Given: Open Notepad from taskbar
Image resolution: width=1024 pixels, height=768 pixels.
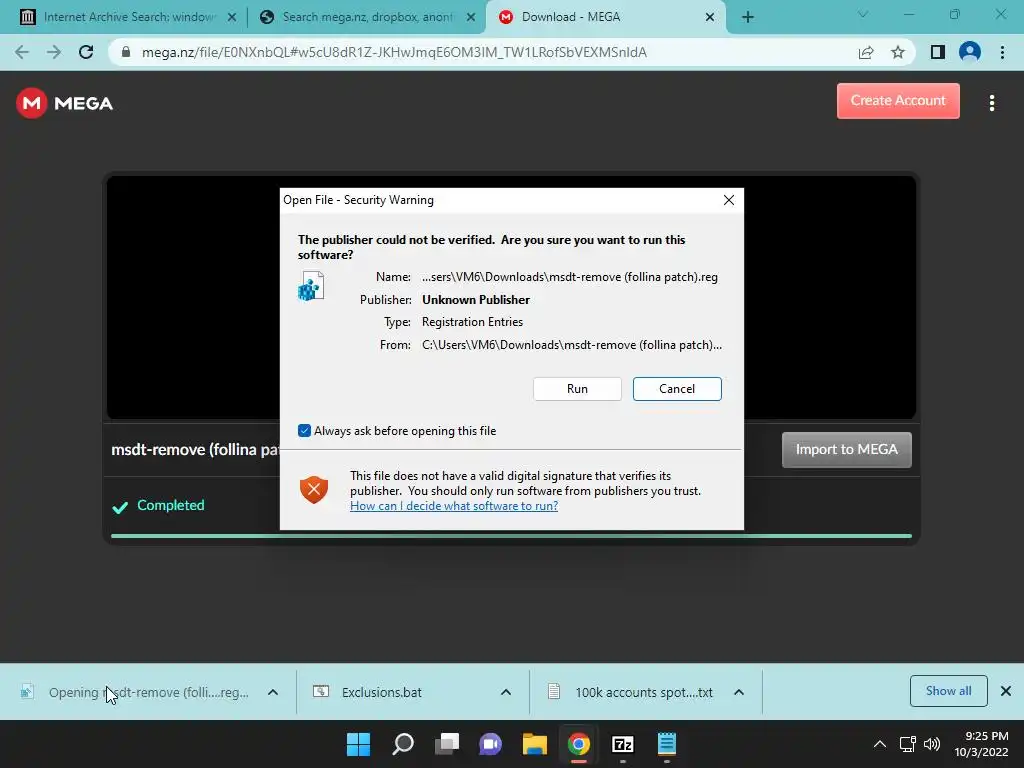Looking at the screenshot, I should pos(667,744).
